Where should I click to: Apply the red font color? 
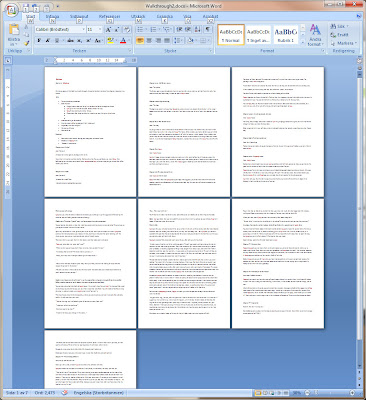[123, 41]
